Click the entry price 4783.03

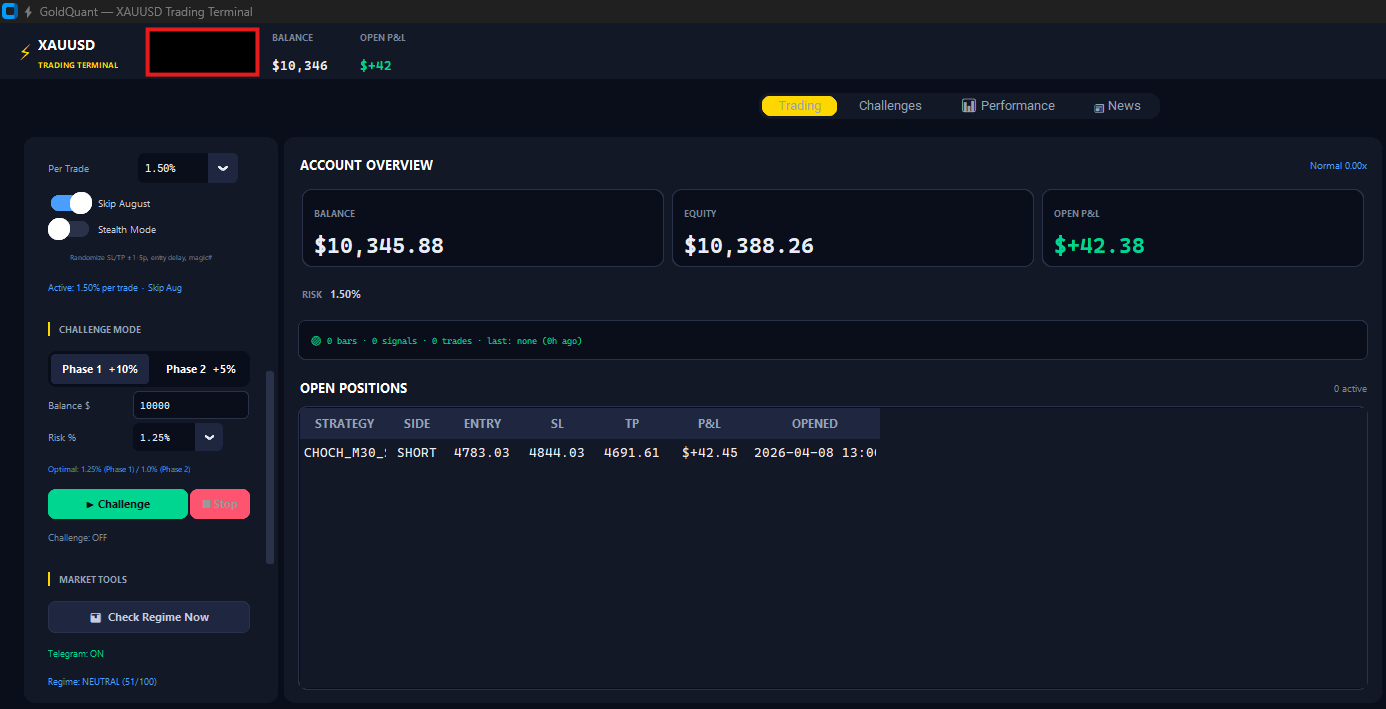tap(482, 453)
